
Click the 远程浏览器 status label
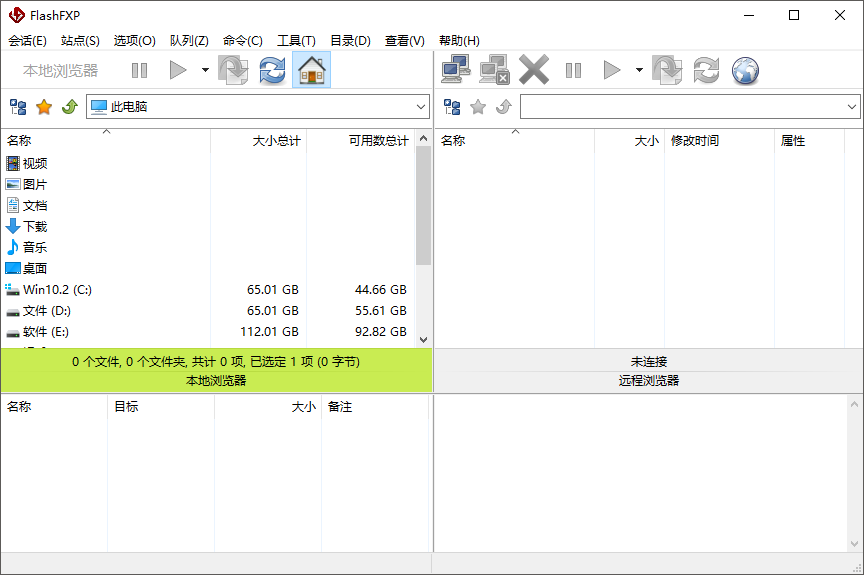tap(649, 381)
